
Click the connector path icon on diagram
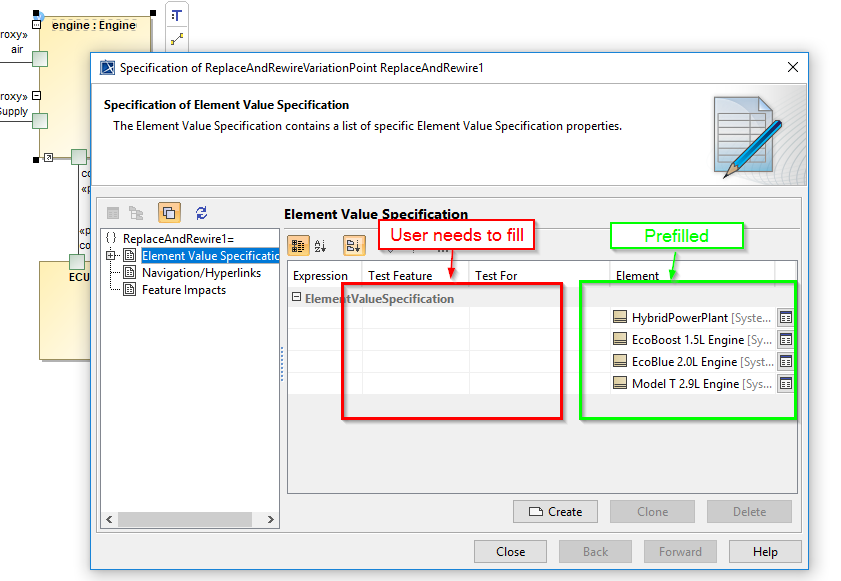(176, 39)
